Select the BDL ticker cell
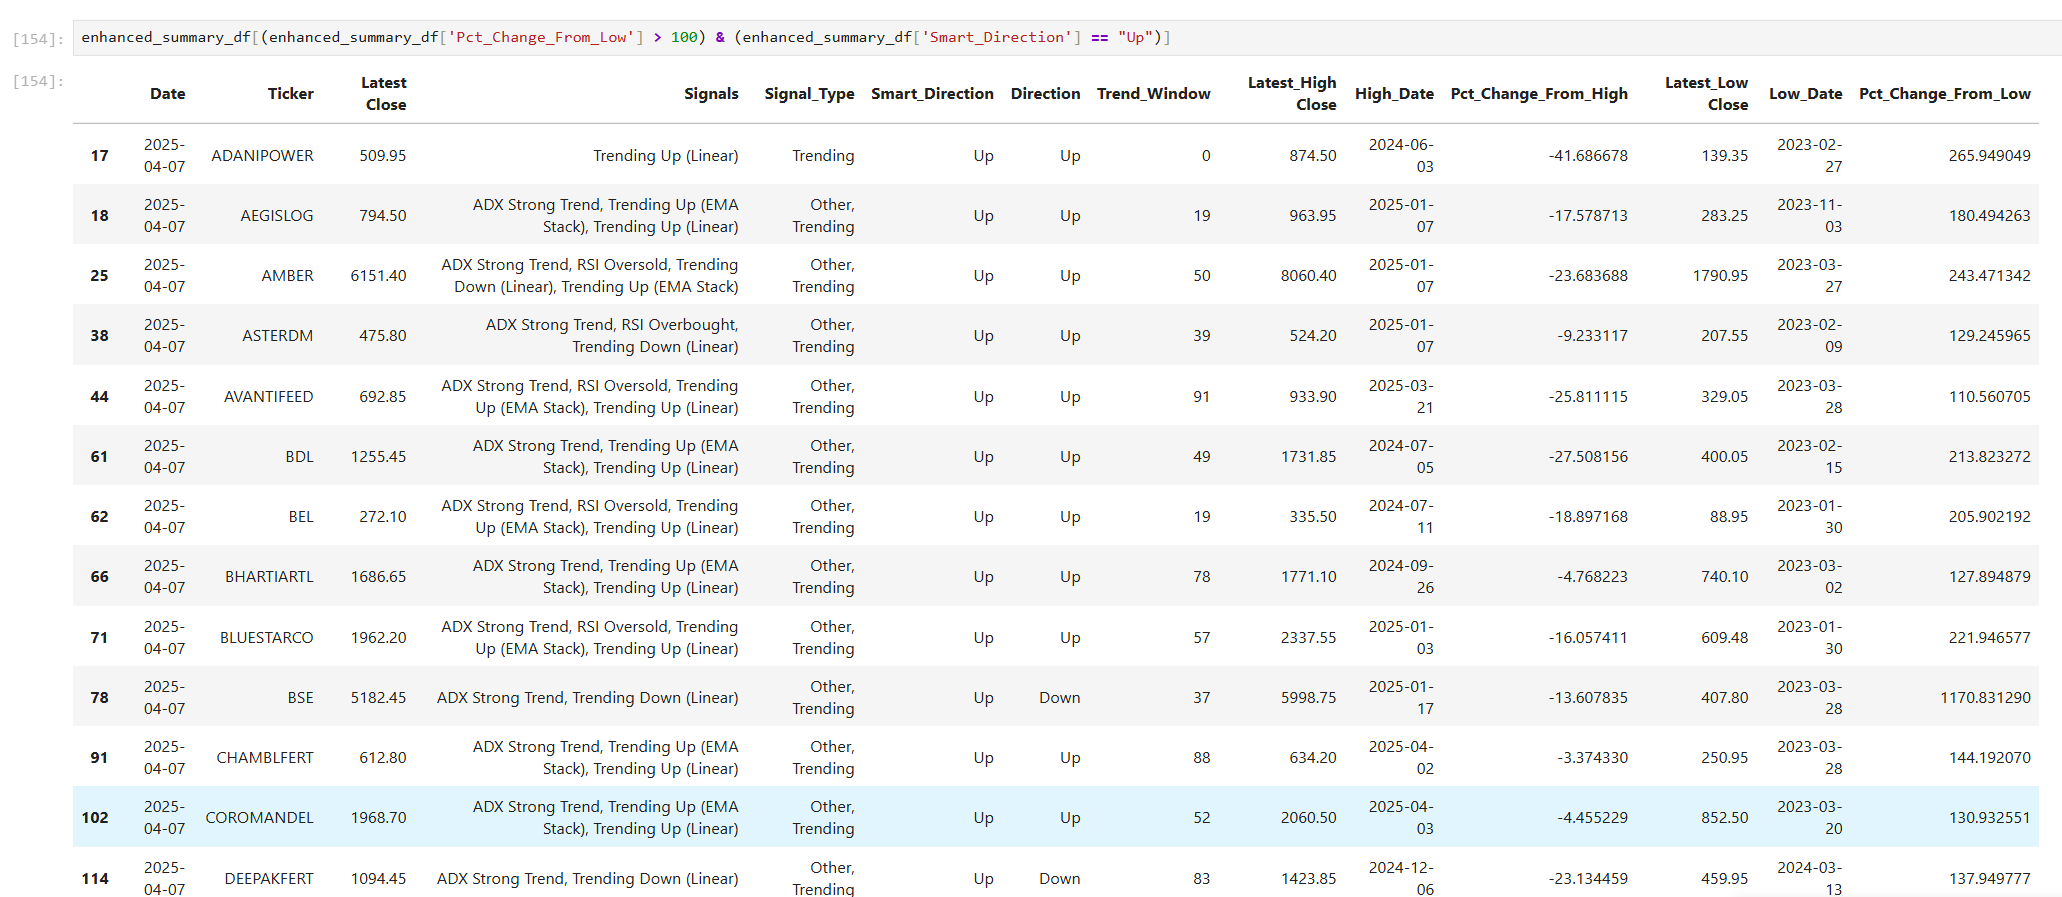2062x897 pixels. coord(300,457)
